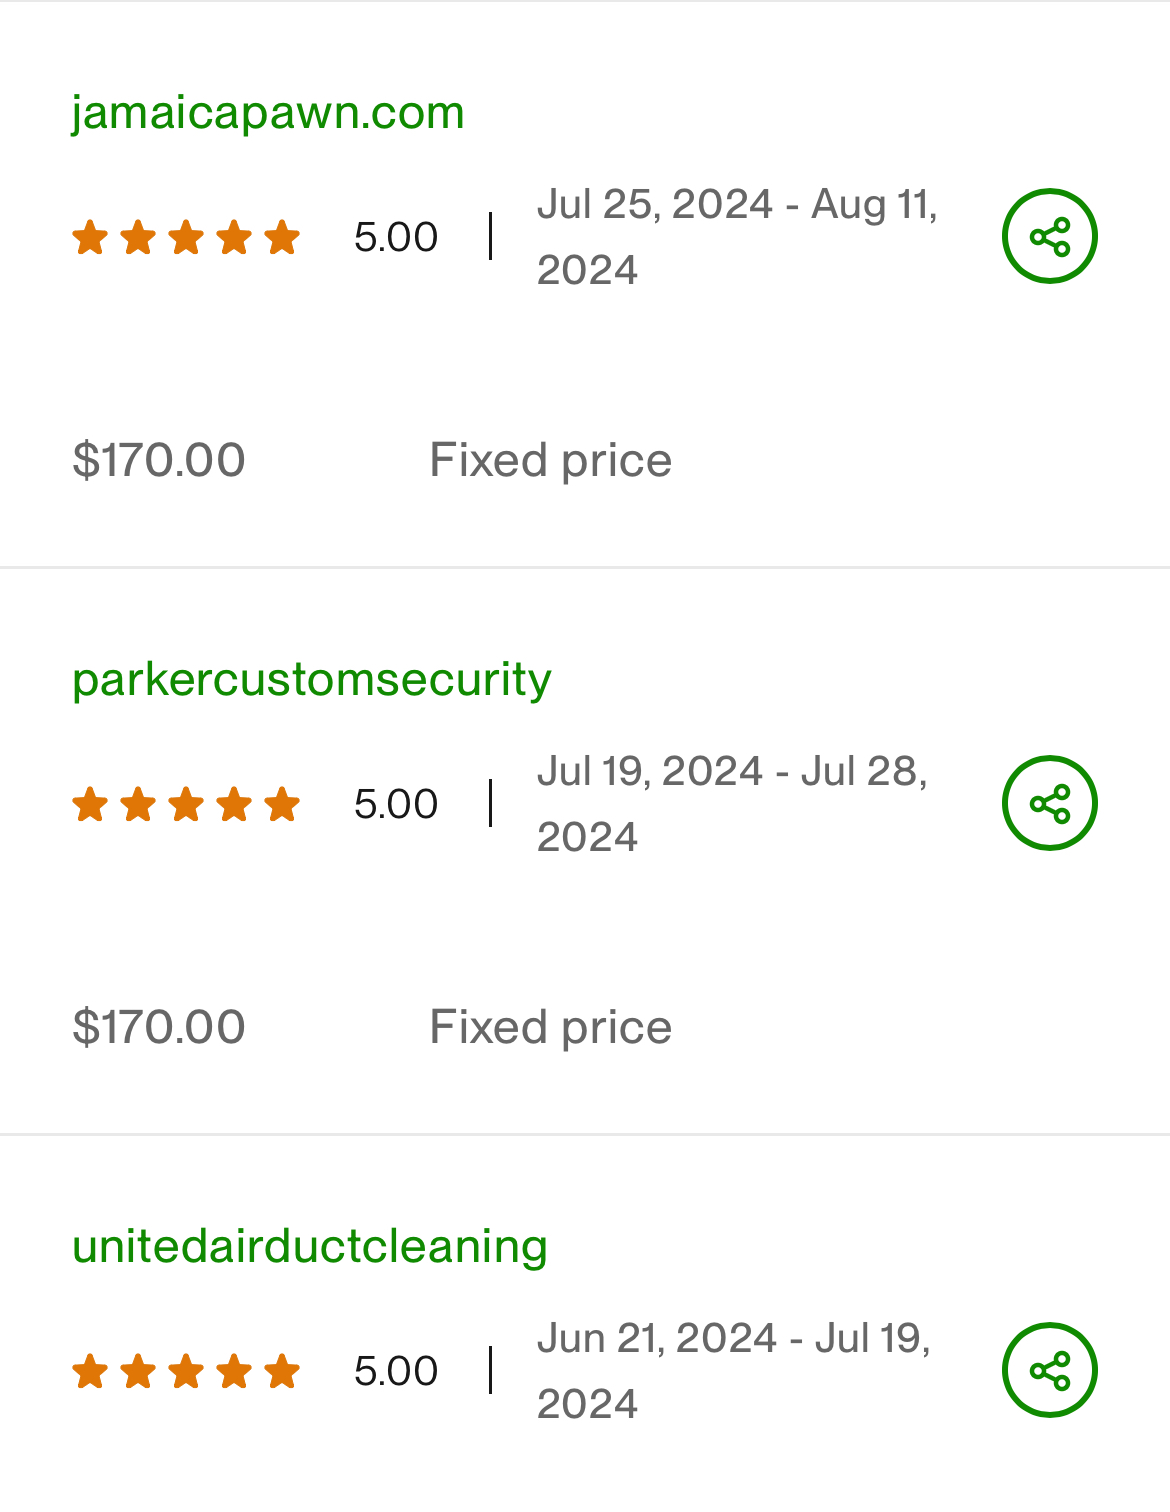Click last star of parkercustomsecurity rating

pos(282,804)
